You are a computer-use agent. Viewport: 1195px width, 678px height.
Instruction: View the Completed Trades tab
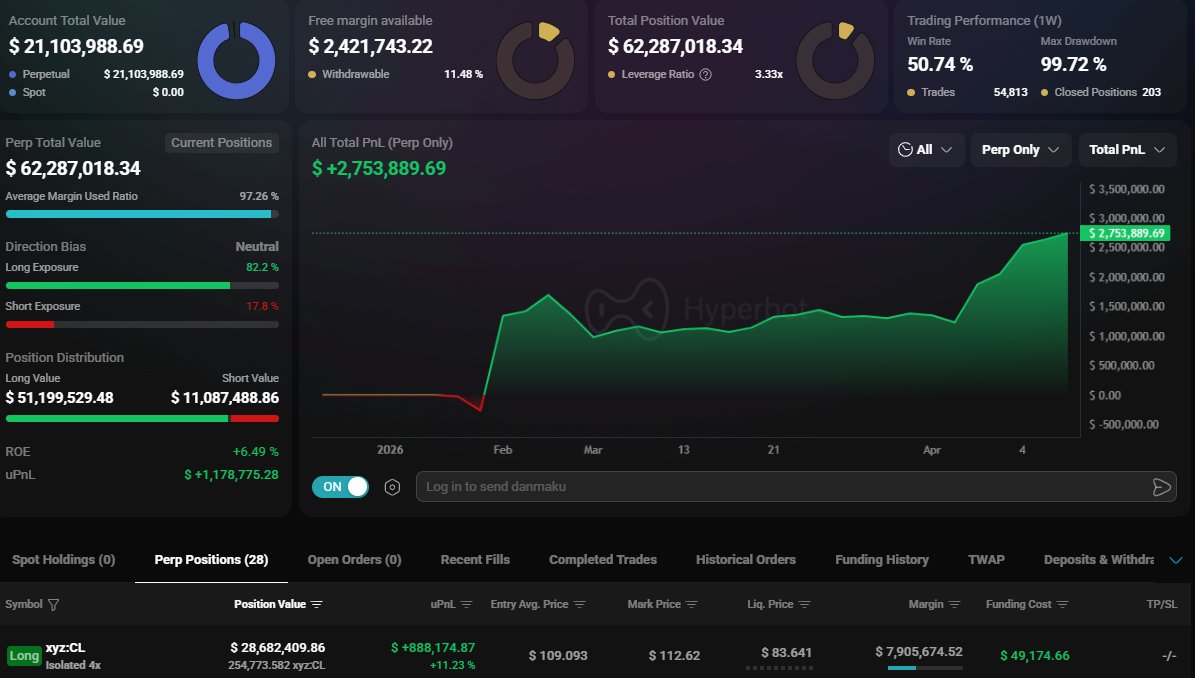603,560
